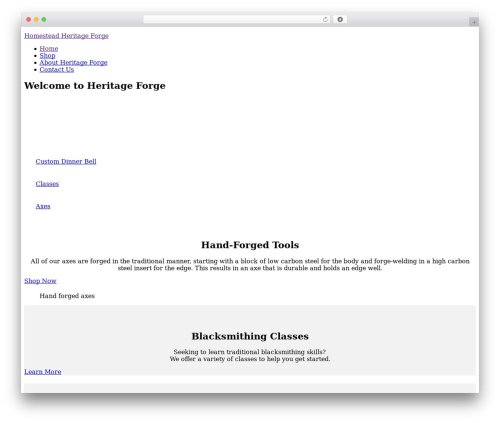This screenshot has height=423, width=500.
Task: Open a new tab with the plus button
Action: [x=474, y=22]
